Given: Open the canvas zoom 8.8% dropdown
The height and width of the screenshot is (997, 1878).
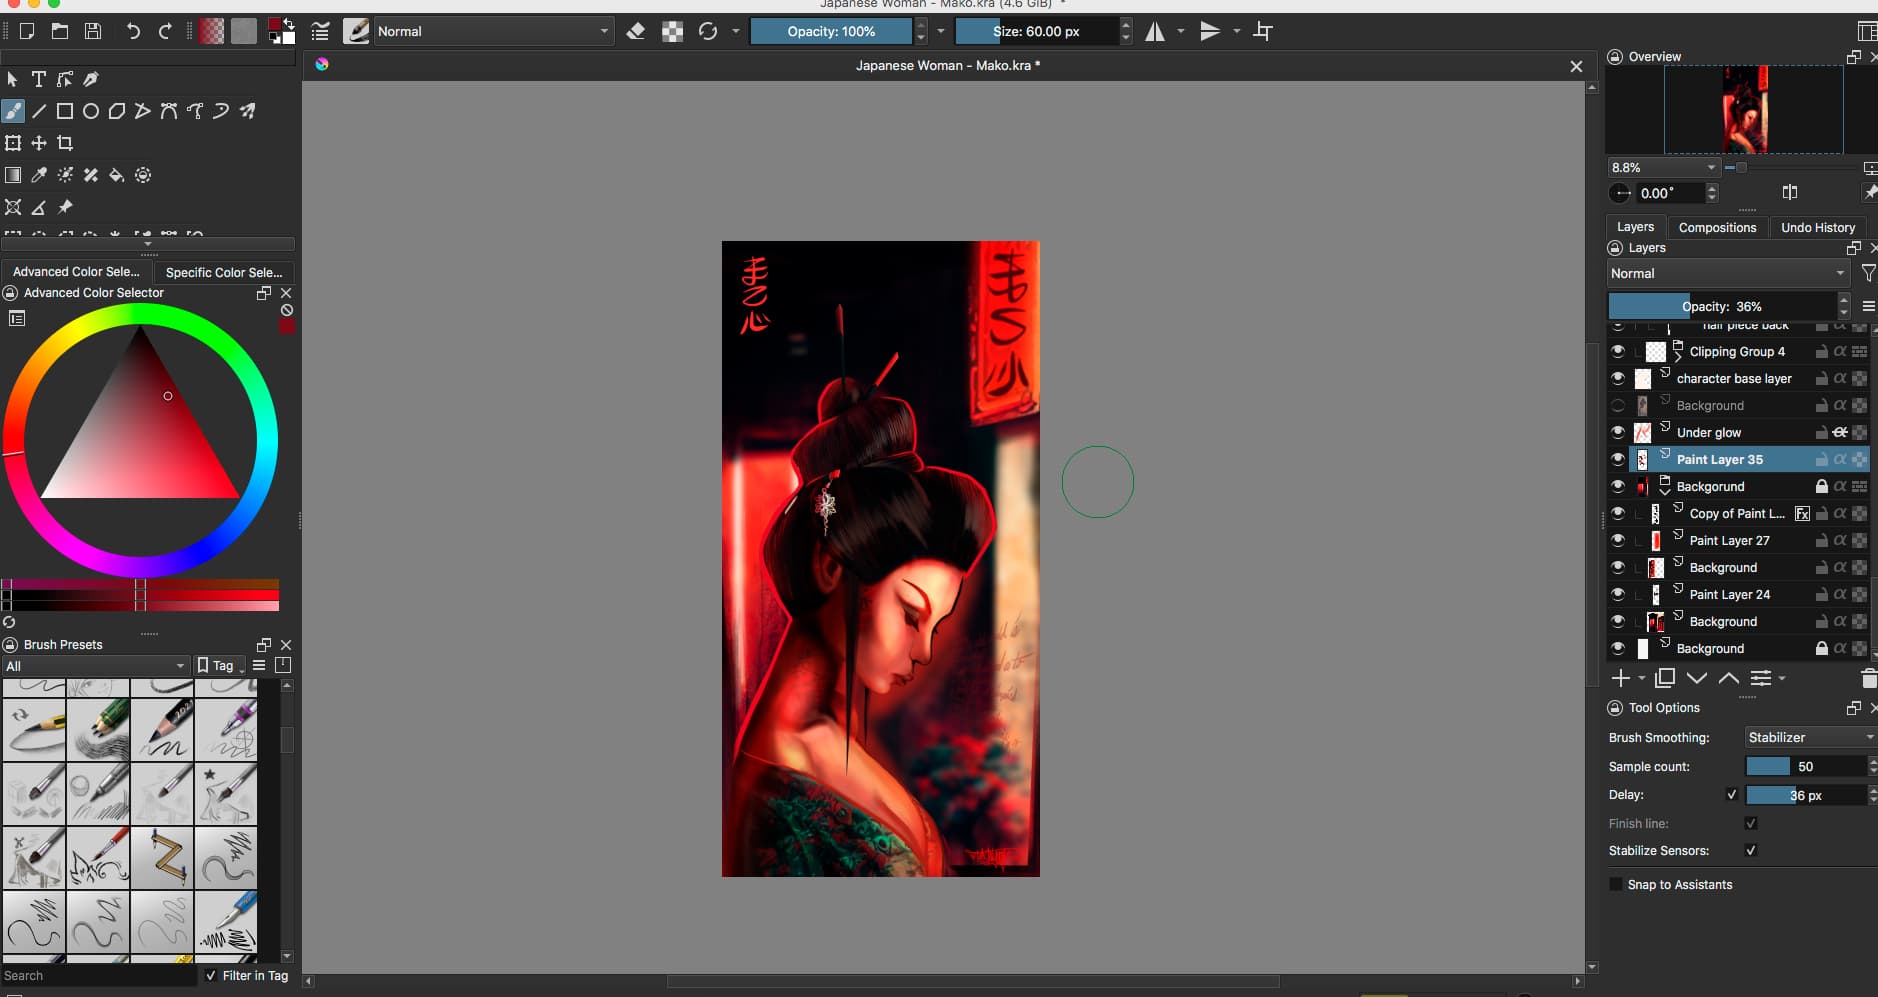Looking at the screenshot, I should pos(1663,167).
